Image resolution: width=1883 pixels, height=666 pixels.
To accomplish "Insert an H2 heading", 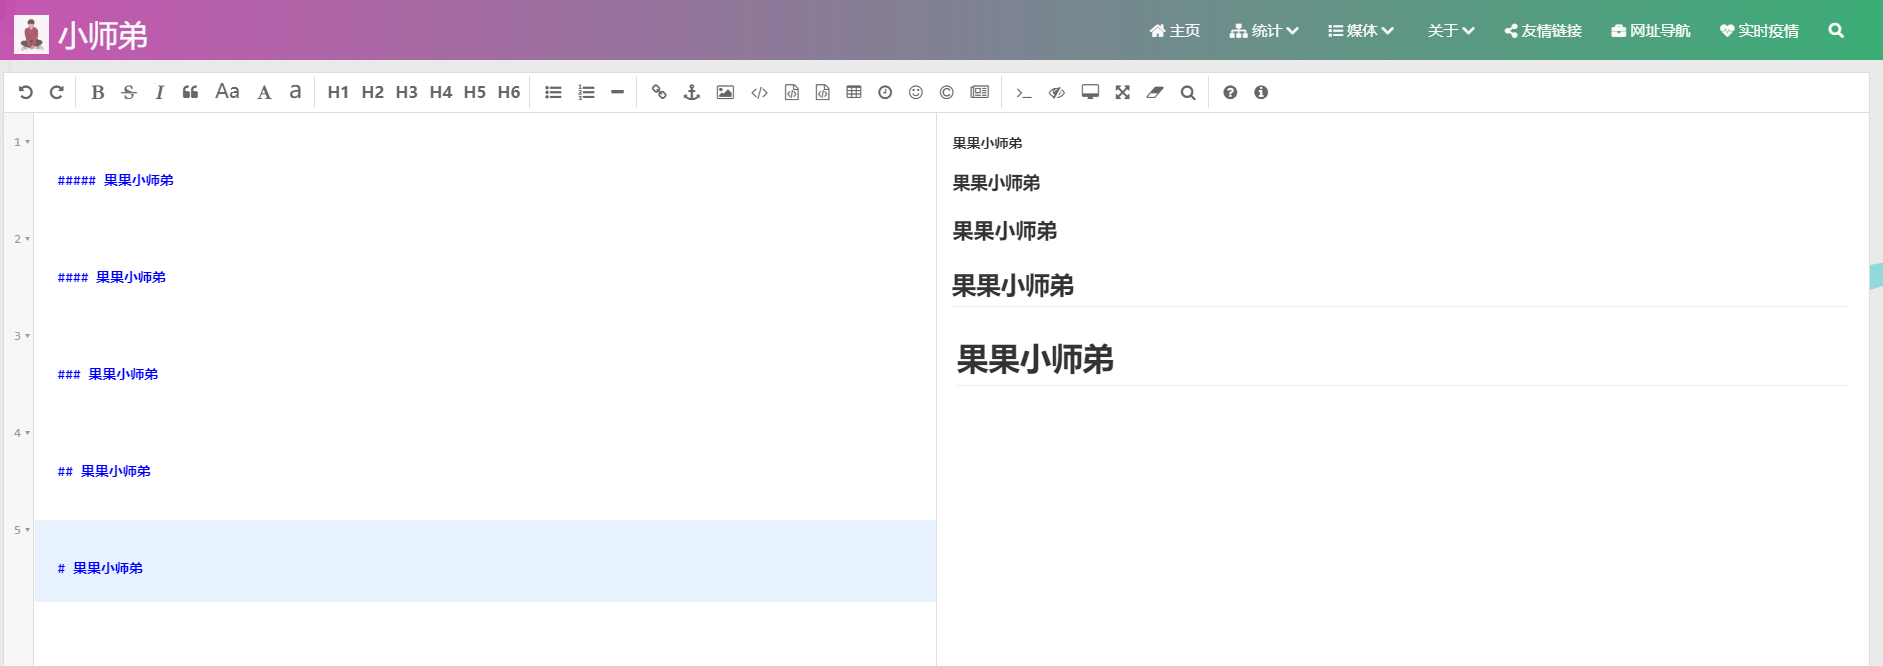I will pyautogui.click(x=372, y=92).
